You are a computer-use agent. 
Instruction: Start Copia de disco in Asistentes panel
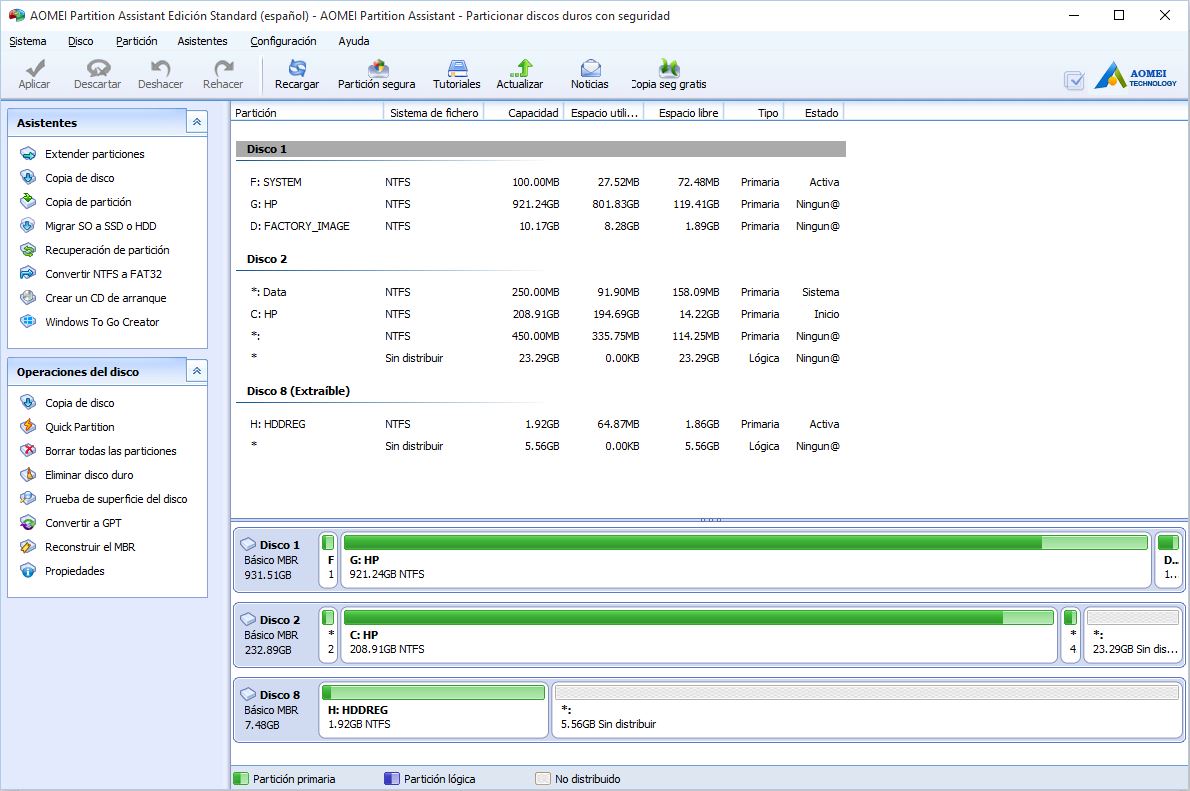click(x=79, y=178)
